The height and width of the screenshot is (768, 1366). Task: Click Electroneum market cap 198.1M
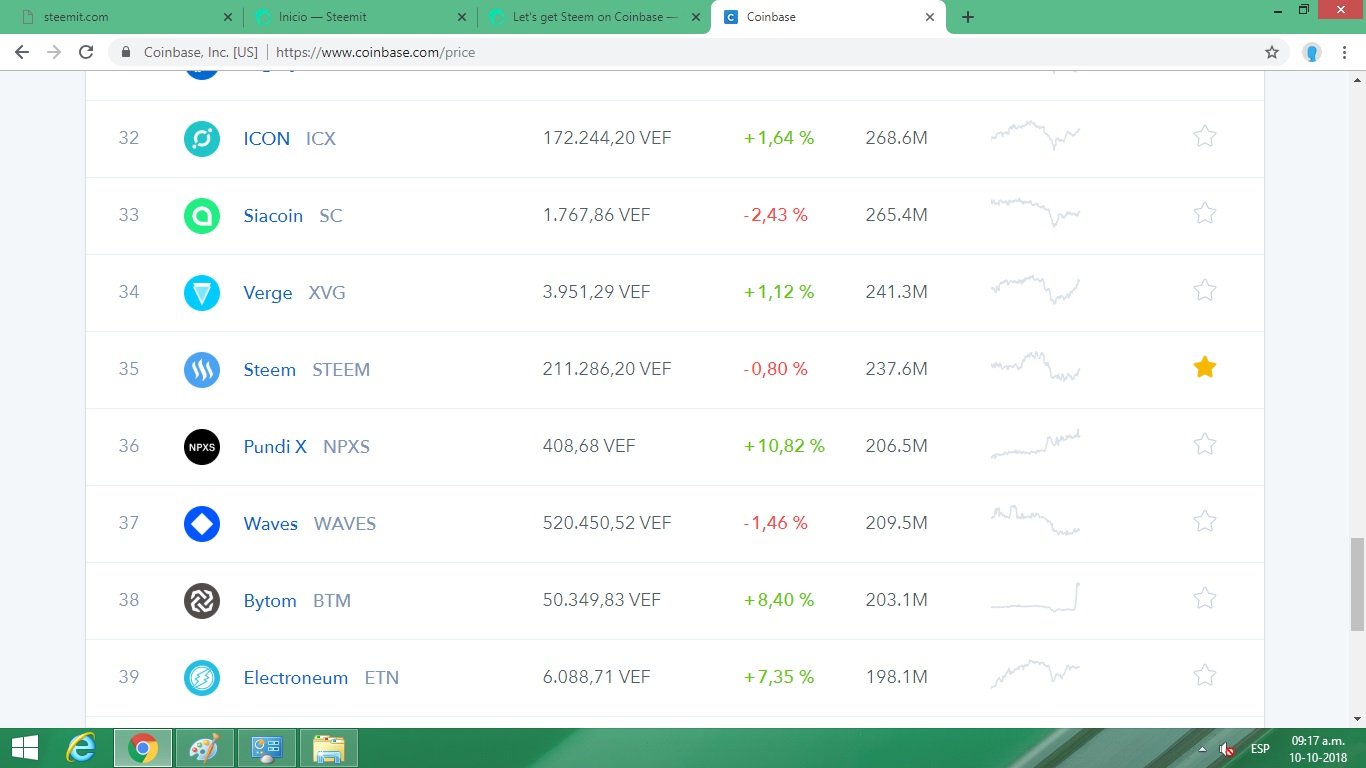(897, 678)
